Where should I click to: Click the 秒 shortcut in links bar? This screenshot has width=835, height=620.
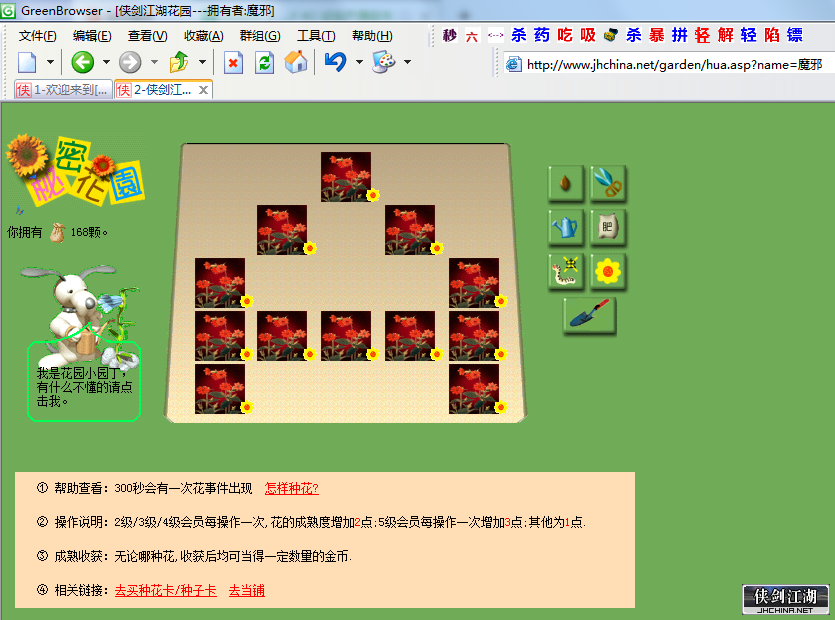pyautogui.click(x=449, y=35)
